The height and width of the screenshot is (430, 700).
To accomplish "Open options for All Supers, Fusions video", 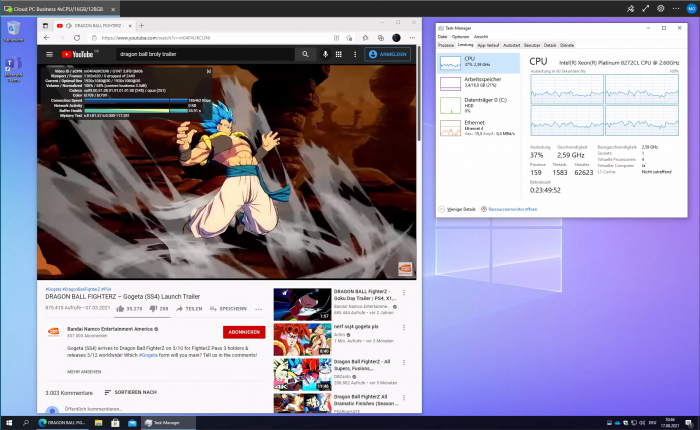I will tap(404, 363).
